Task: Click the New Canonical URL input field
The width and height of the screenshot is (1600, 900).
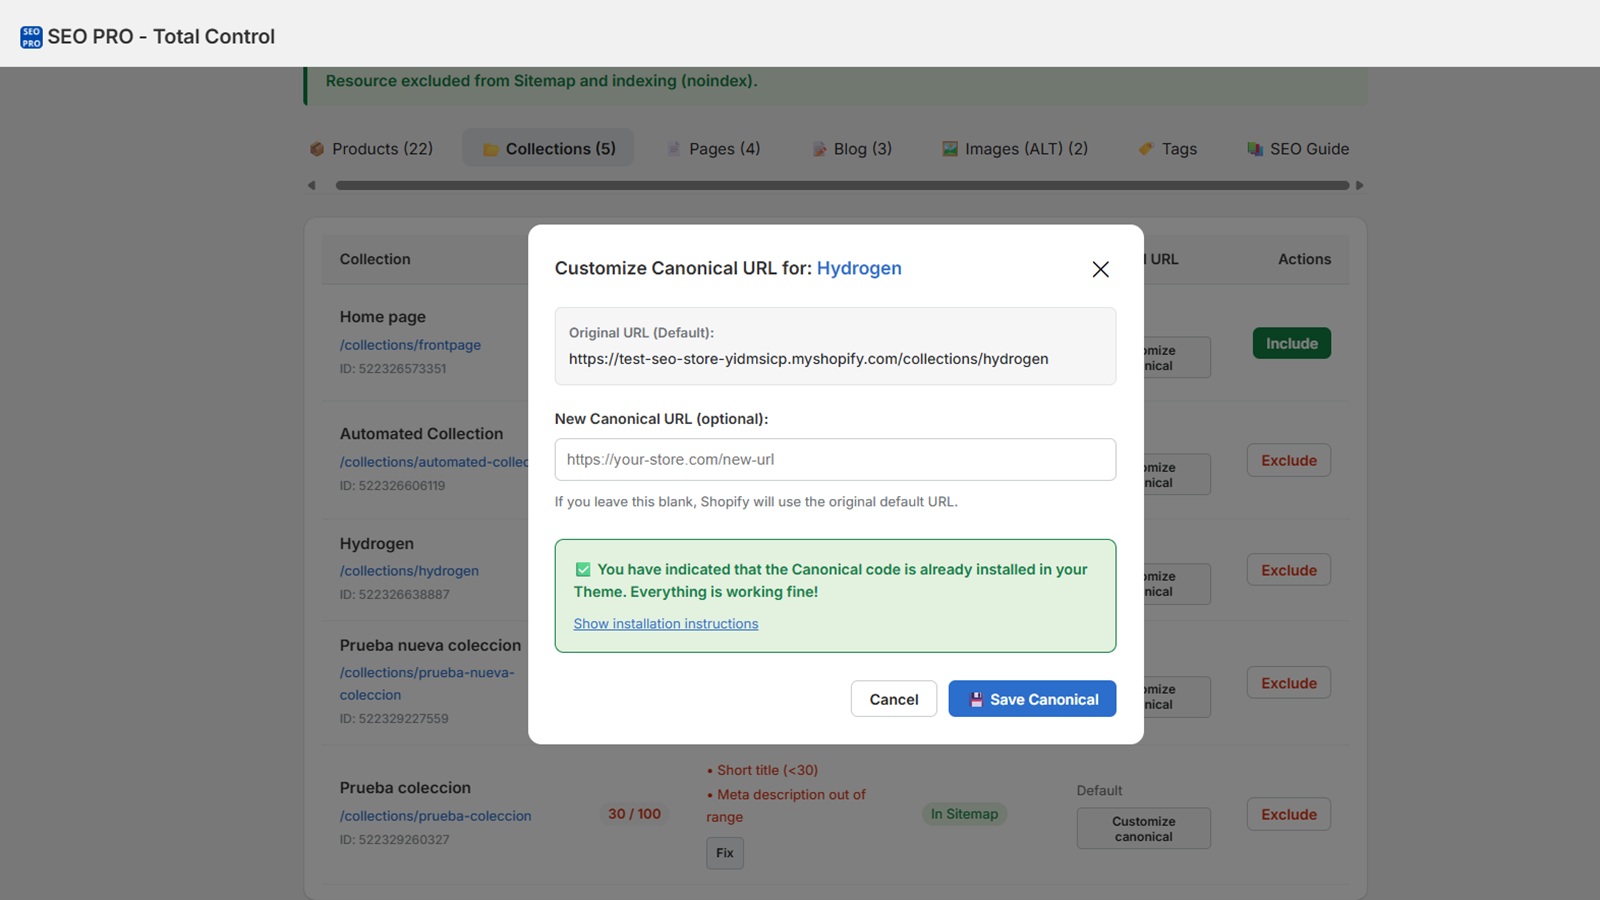Action: coord(835,459)
